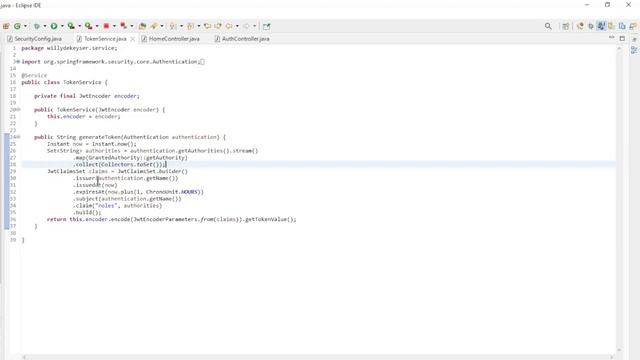Screen dimensions: 640x360
Task: Switch to the blue pages perspective icon
Action: coord(622,26)
